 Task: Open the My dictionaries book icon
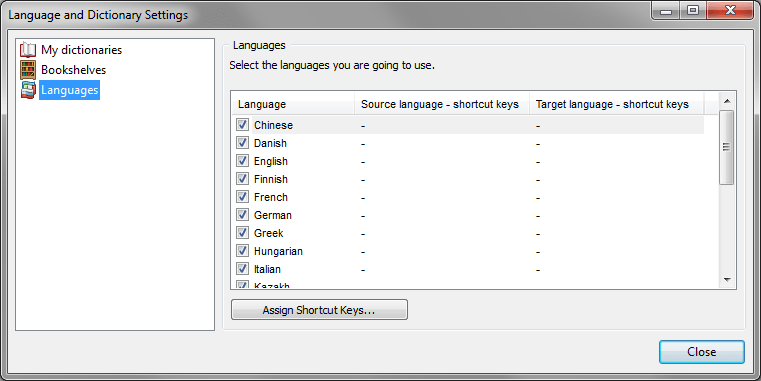(x=28, y=50)
